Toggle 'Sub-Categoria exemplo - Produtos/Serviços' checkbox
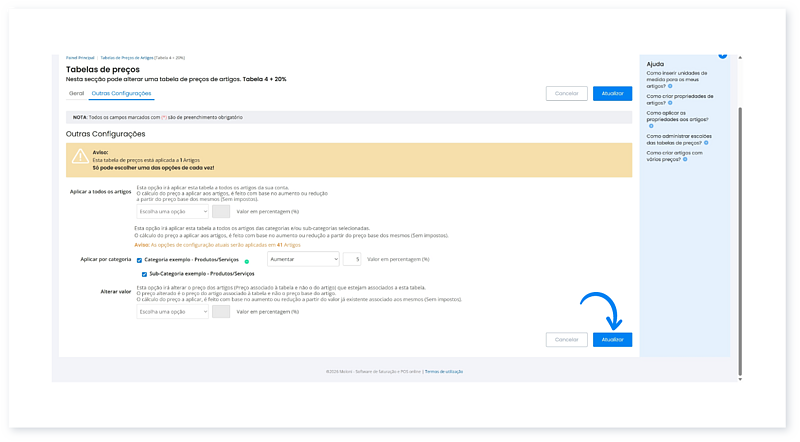 (x=144, y=273)
